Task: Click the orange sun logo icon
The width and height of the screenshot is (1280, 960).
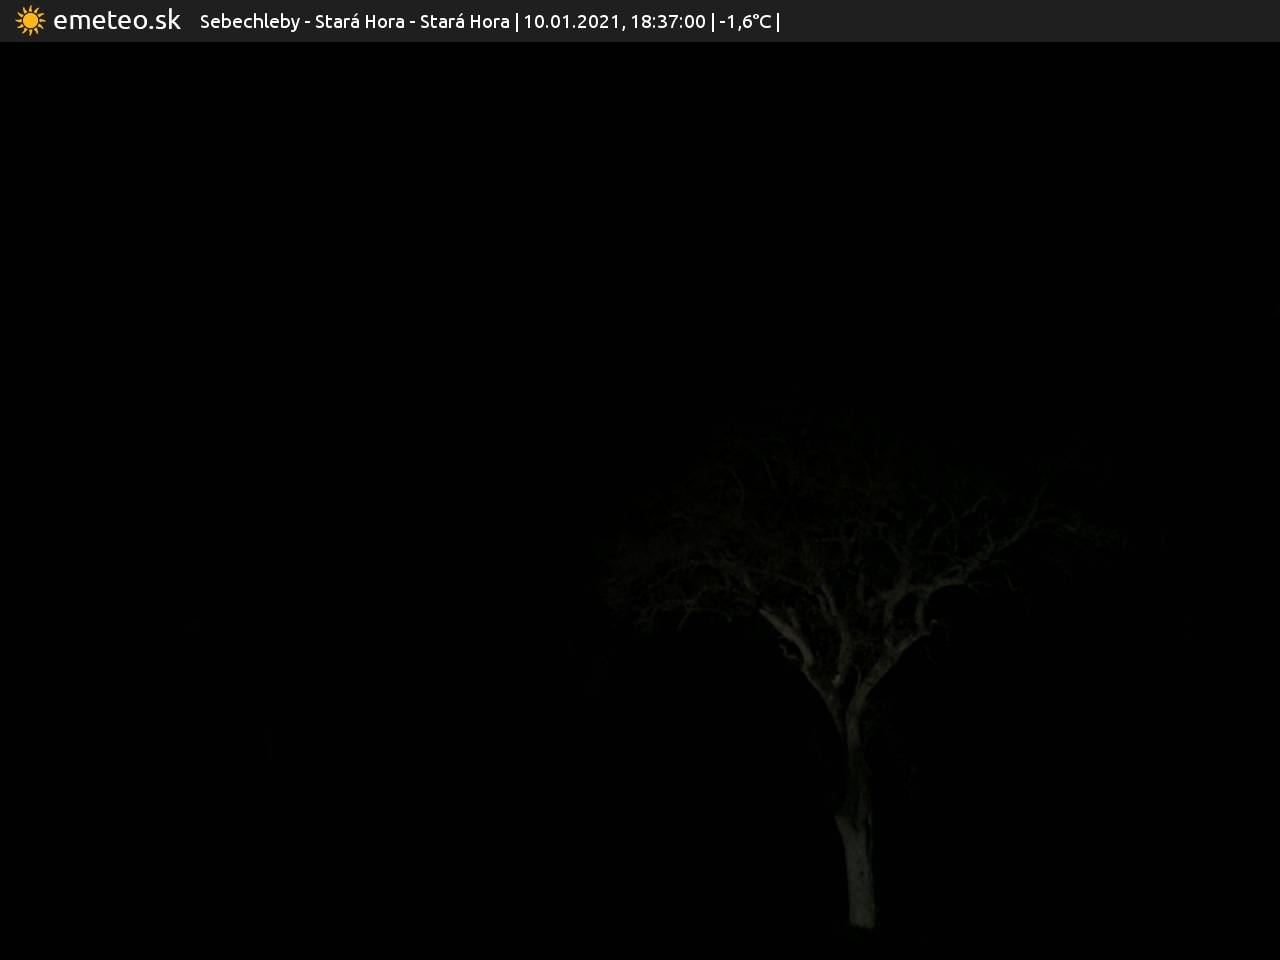Action: pos(30,21)
